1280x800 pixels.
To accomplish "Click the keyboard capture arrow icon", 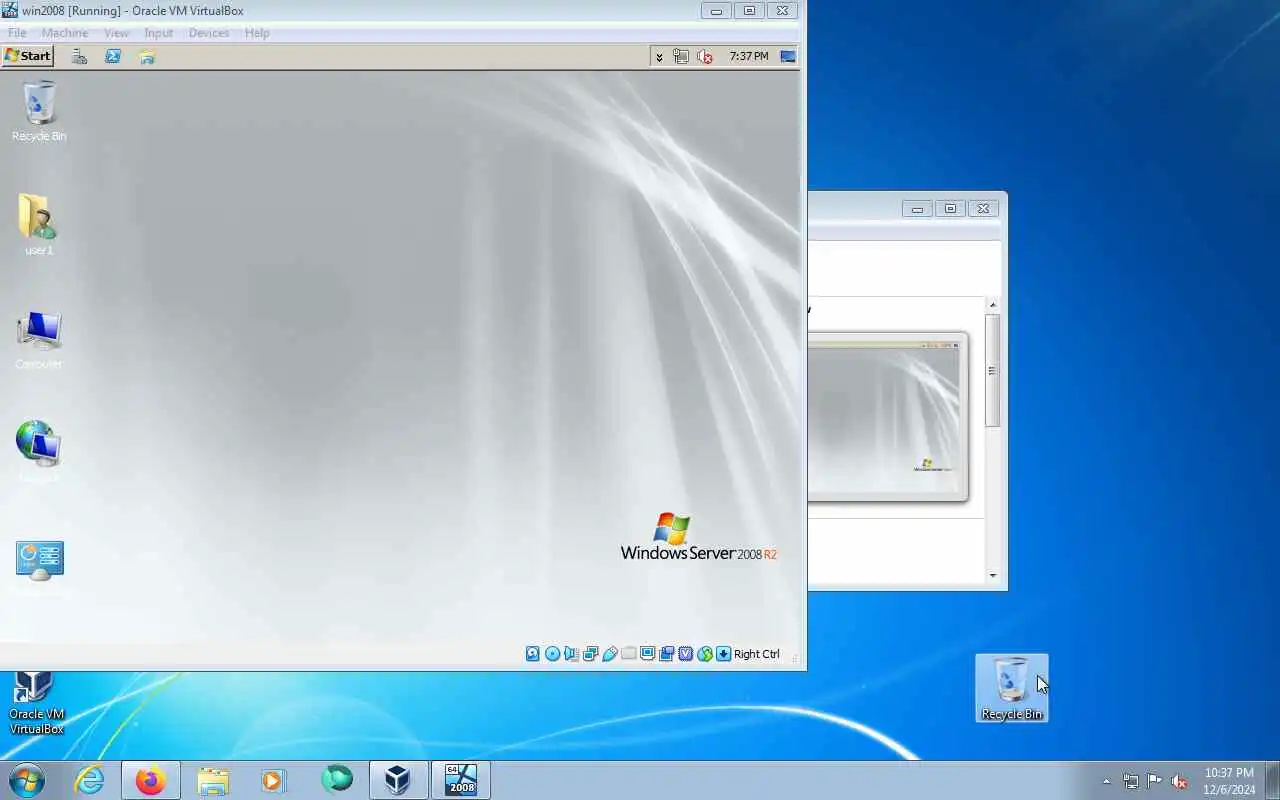I will (724, 654).
